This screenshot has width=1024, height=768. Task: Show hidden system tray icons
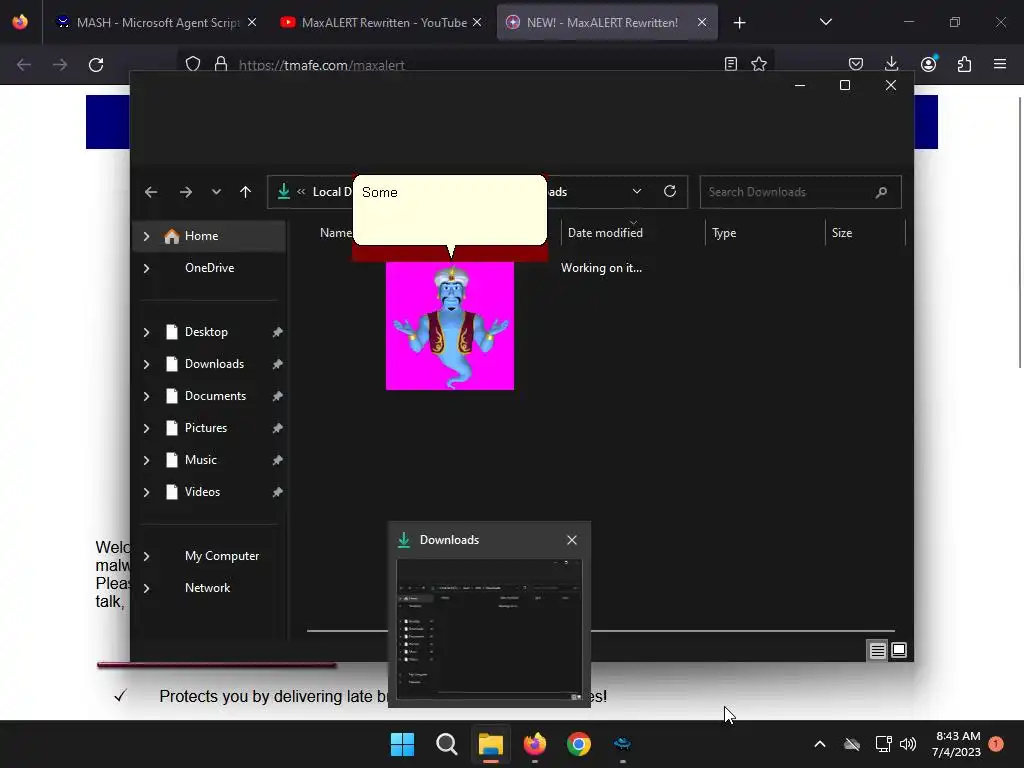tap(820, 744)
